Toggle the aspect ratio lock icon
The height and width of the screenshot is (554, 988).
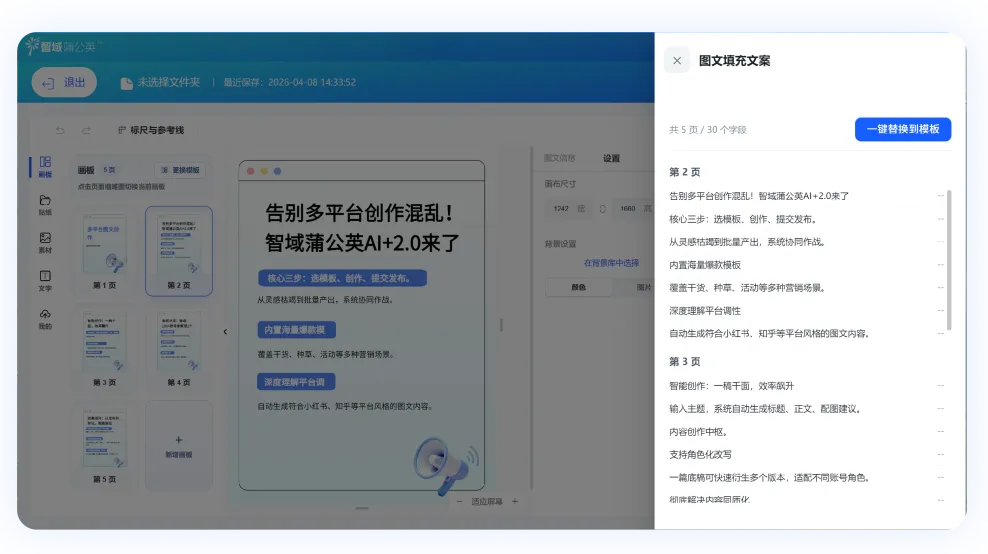click(602, 209)
